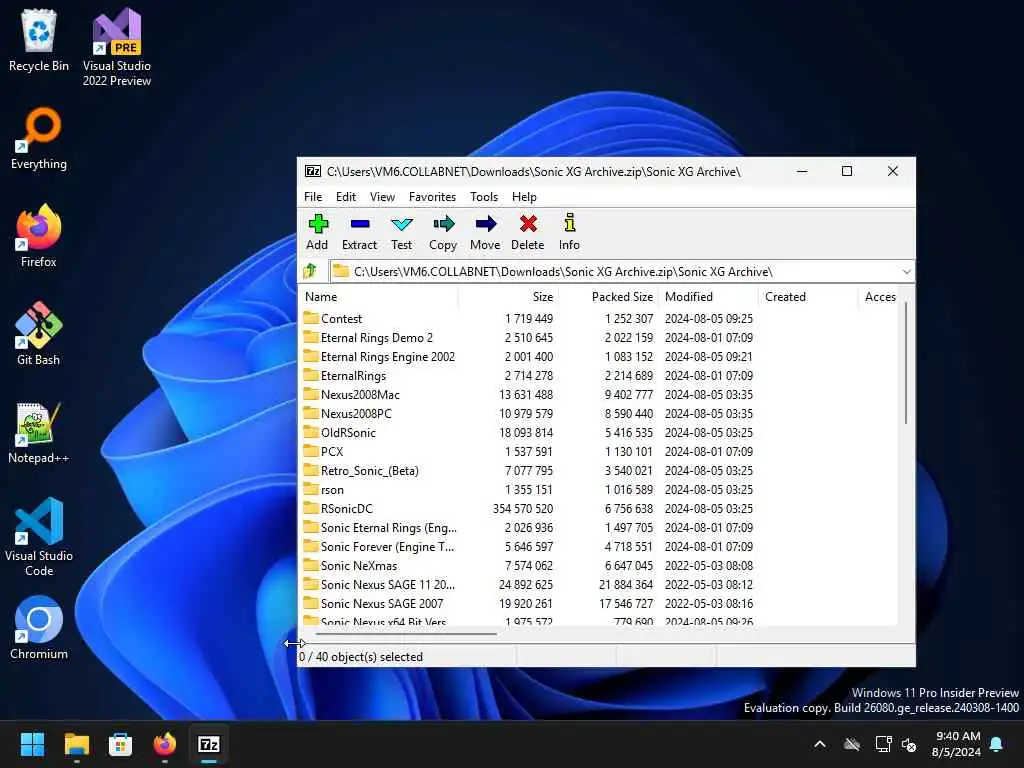
Task: Click the status bar selection count
Action: coord(360,656)
